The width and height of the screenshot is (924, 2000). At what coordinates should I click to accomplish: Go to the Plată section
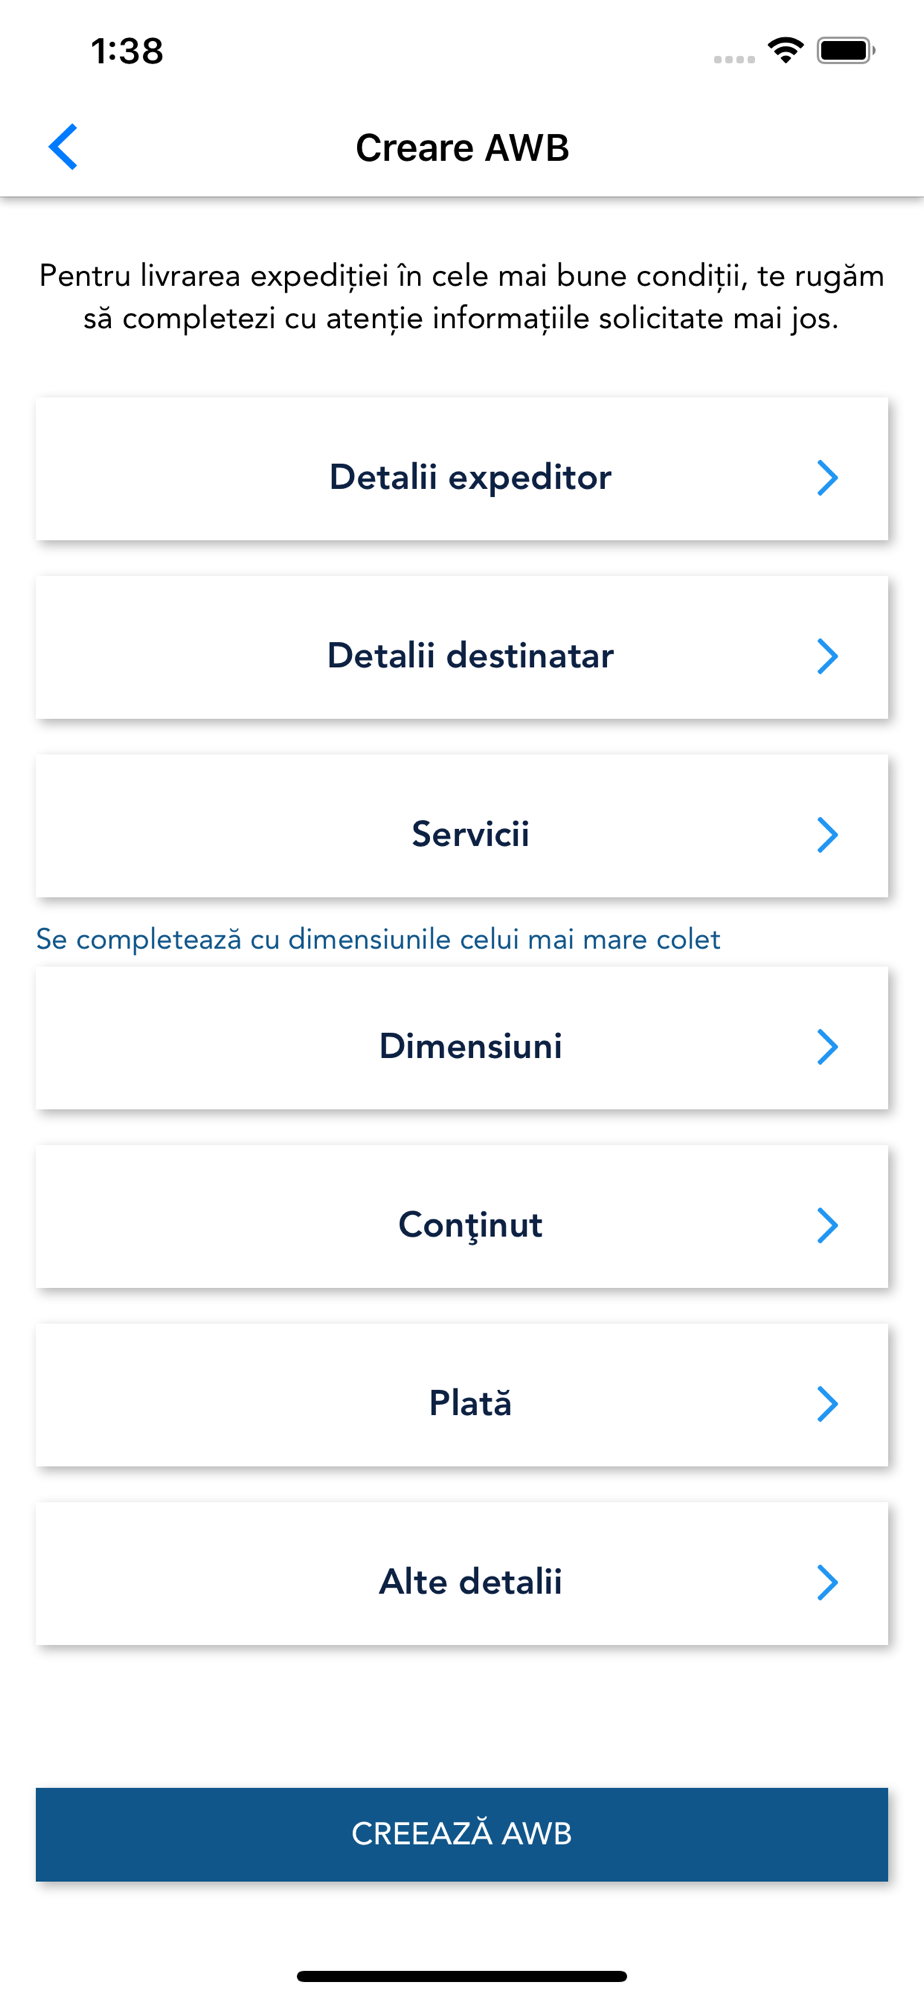(462, 1395)
